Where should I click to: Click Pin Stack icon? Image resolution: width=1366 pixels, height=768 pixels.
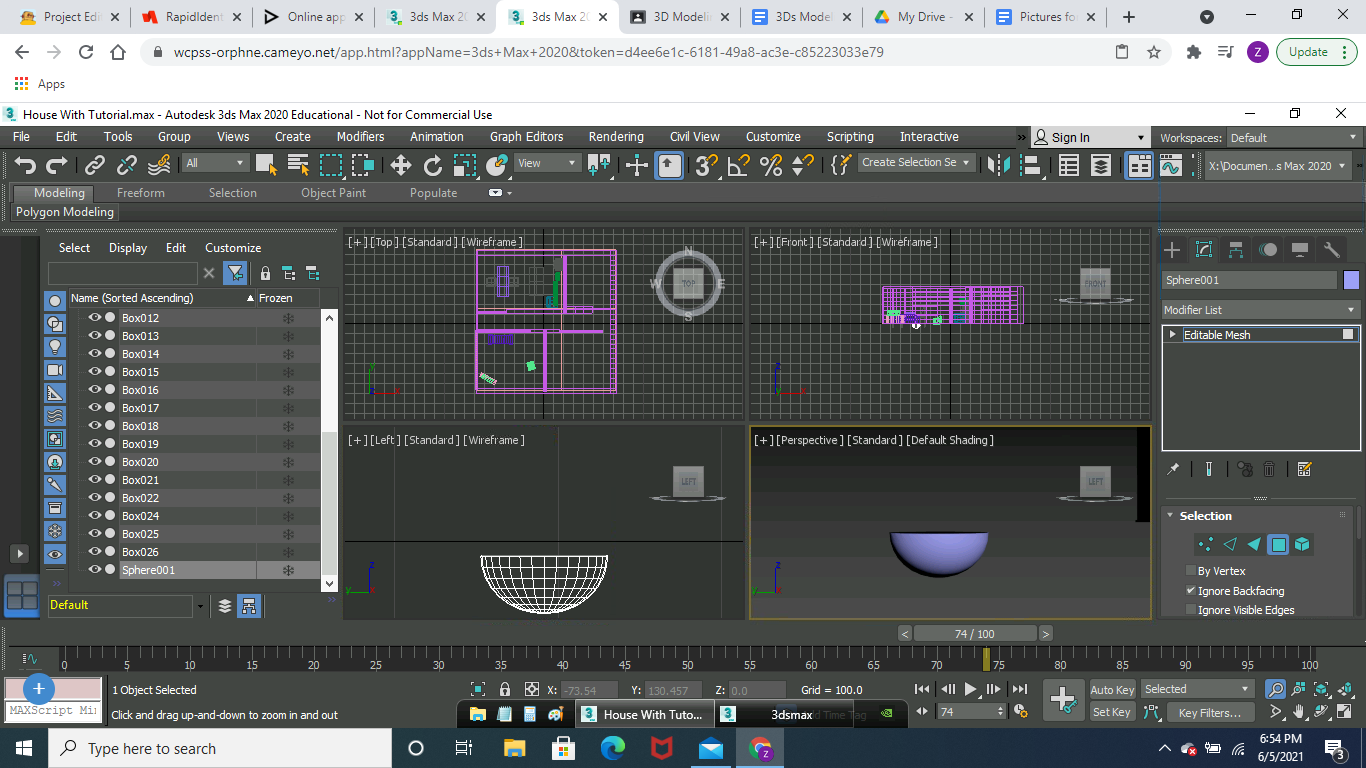[x=1174, y=468]
